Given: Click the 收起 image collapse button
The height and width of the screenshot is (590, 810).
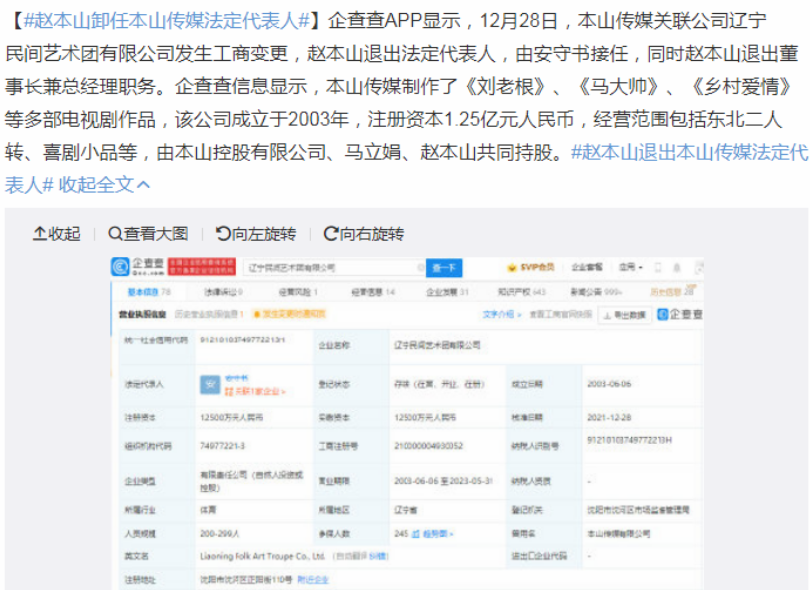Looking at the screenshot, I should click(57, 234).
